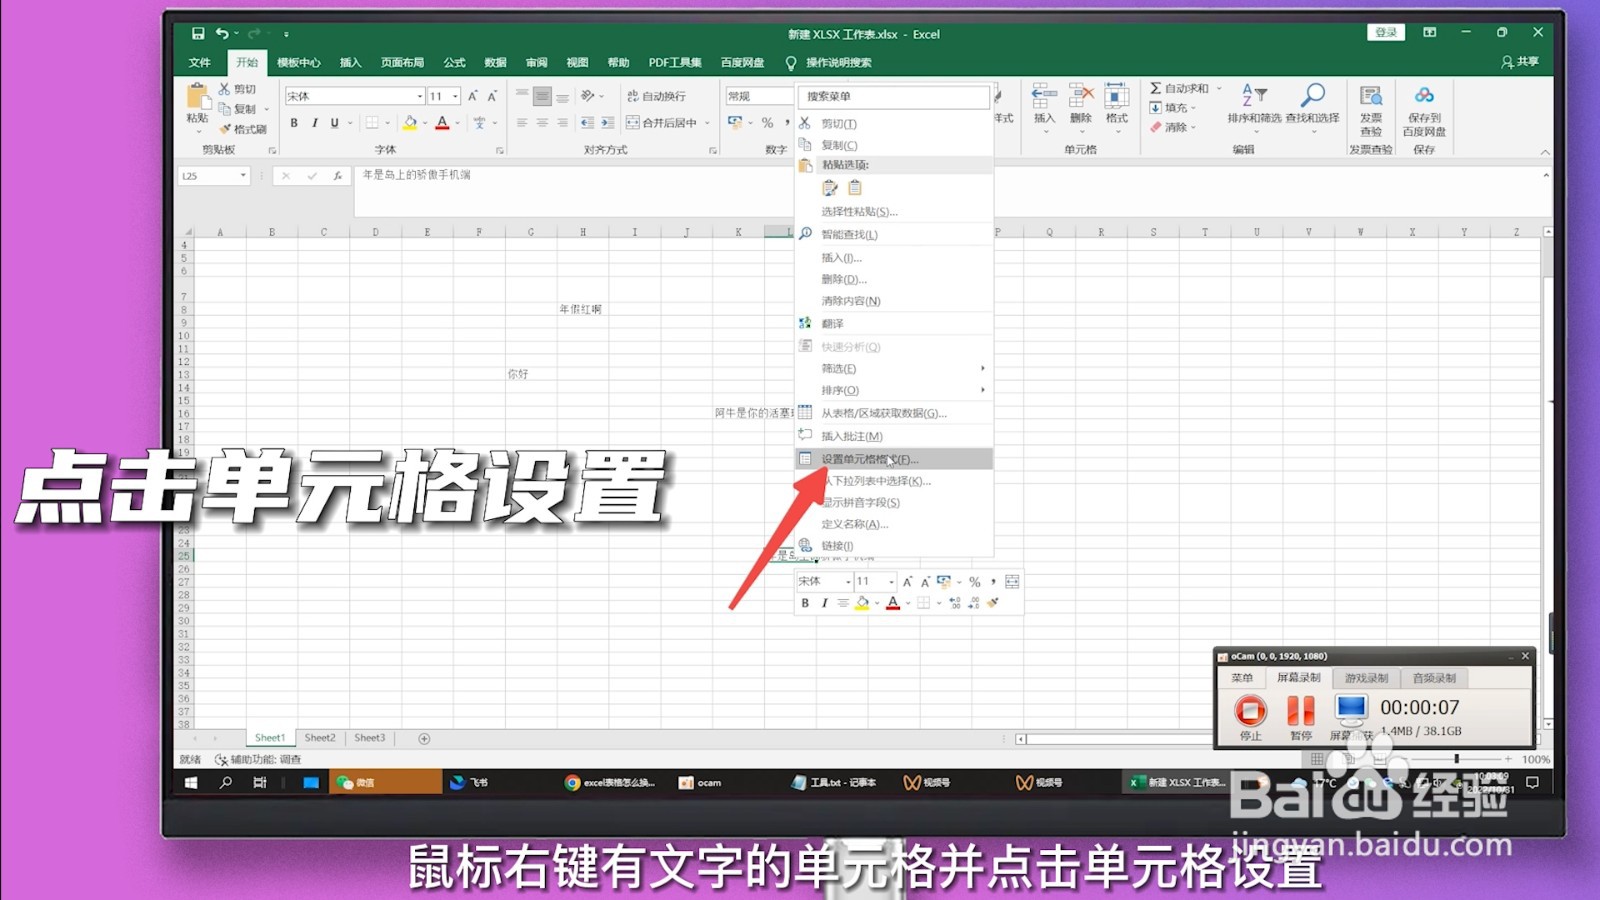Toggle italic formatting in ribbon font group
The width and height of the screenshot is (1600, 900).
tap(315, 123)
